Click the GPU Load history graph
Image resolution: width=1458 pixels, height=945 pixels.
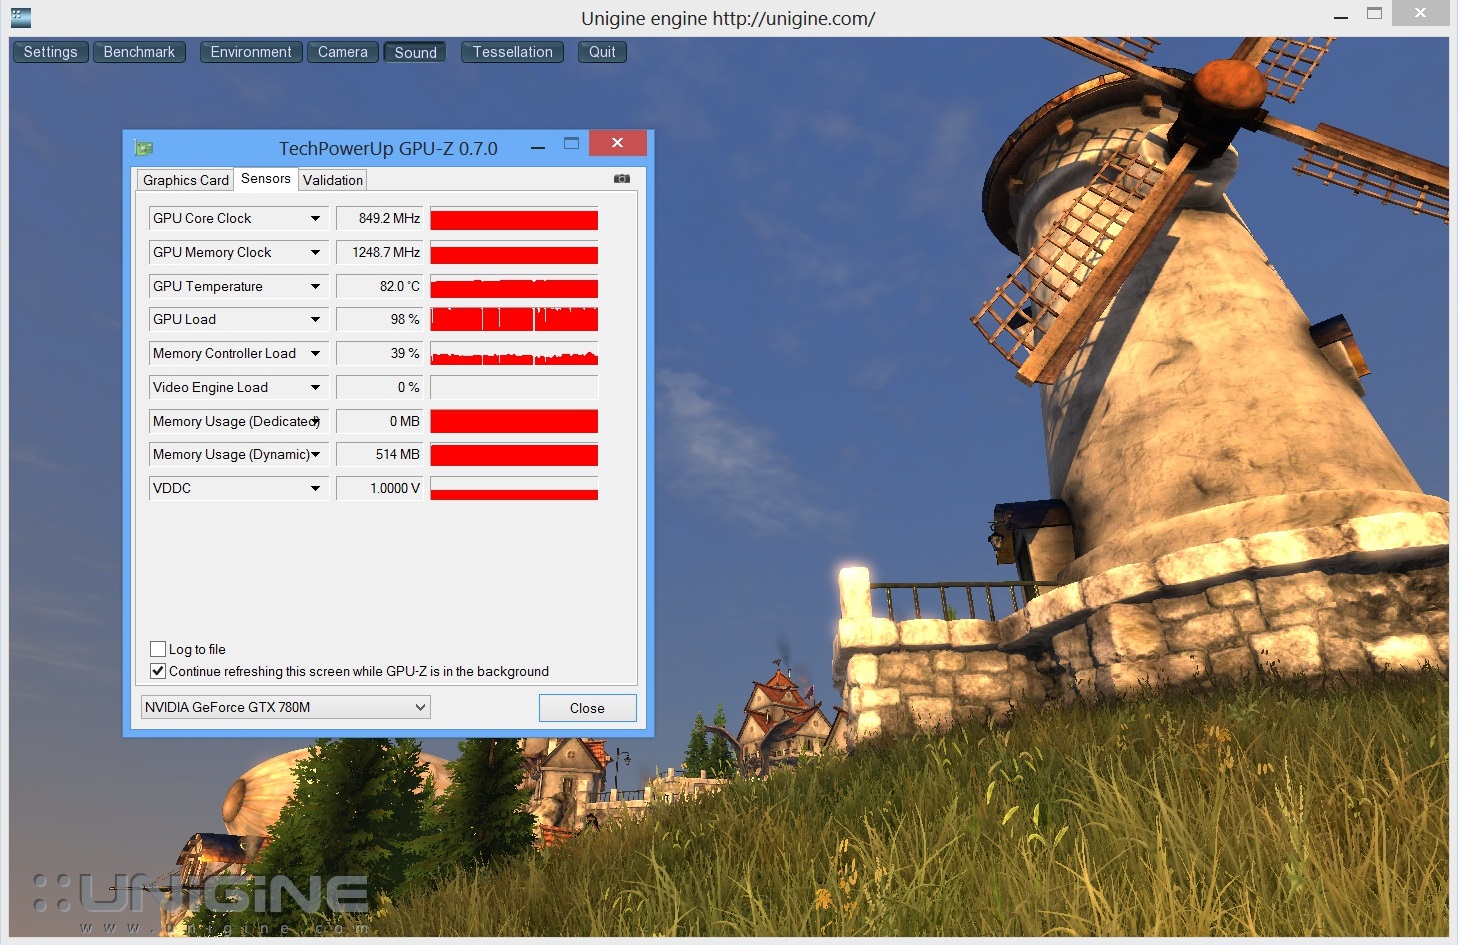pos(514,320)
